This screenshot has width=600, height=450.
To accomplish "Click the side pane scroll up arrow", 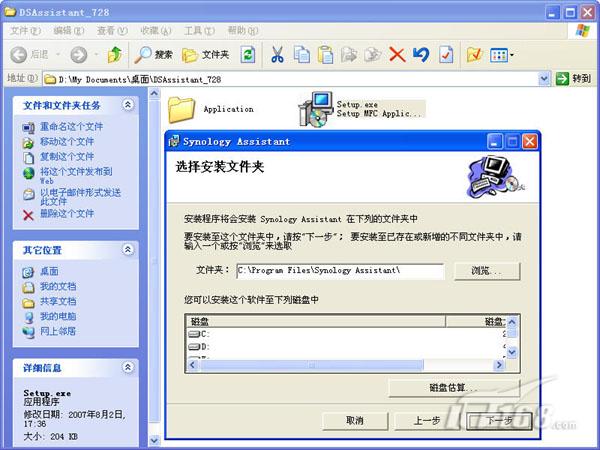I will [154, 93].
